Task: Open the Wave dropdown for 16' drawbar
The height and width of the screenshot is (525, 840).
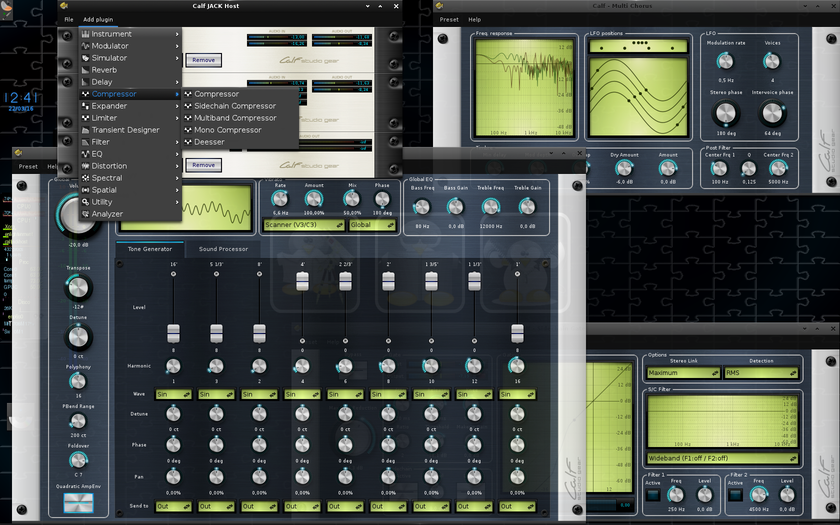Action: [173, 394]
